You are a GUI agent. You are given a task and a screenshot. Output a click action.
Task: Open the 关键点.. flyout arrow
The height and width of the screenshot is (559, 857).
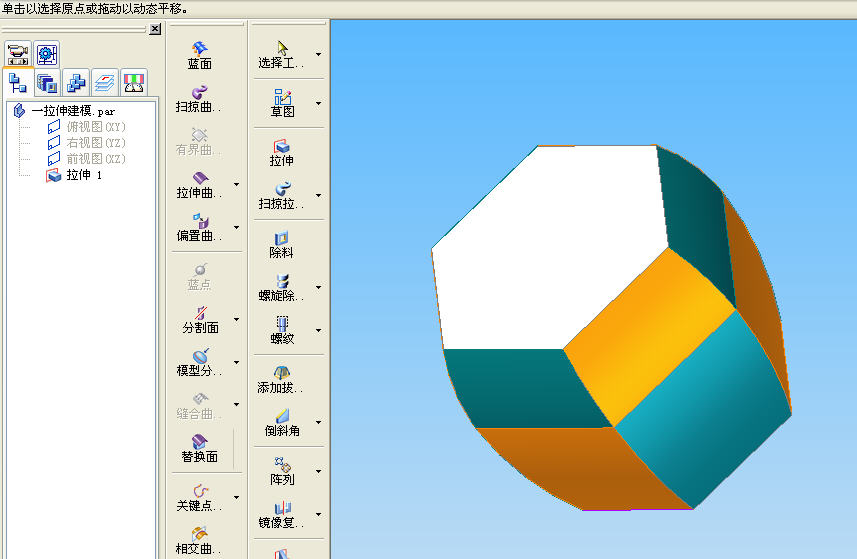point(236,497)
